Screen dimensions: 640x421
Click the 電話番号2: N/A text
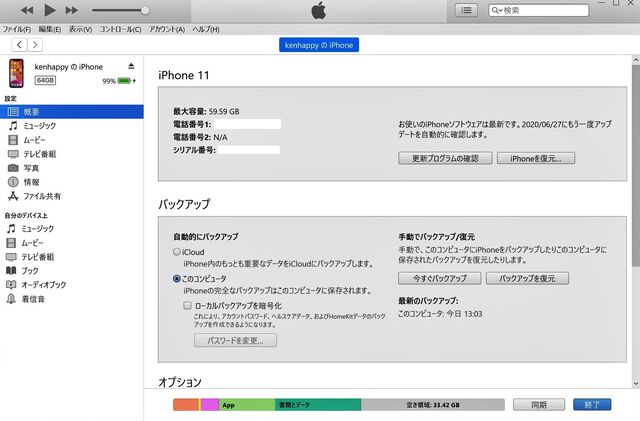point(200,137)
